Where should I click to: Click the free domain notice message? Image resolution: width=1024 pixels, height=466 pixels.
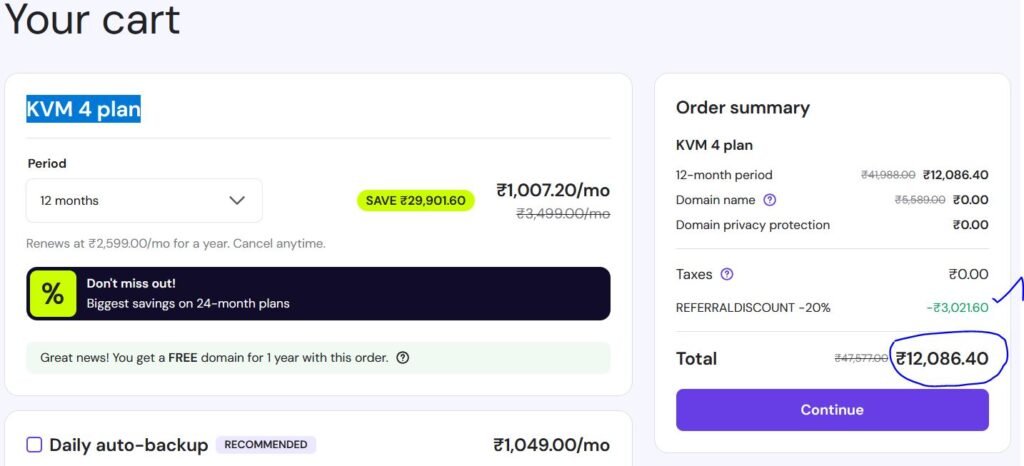tap(214, 358)
